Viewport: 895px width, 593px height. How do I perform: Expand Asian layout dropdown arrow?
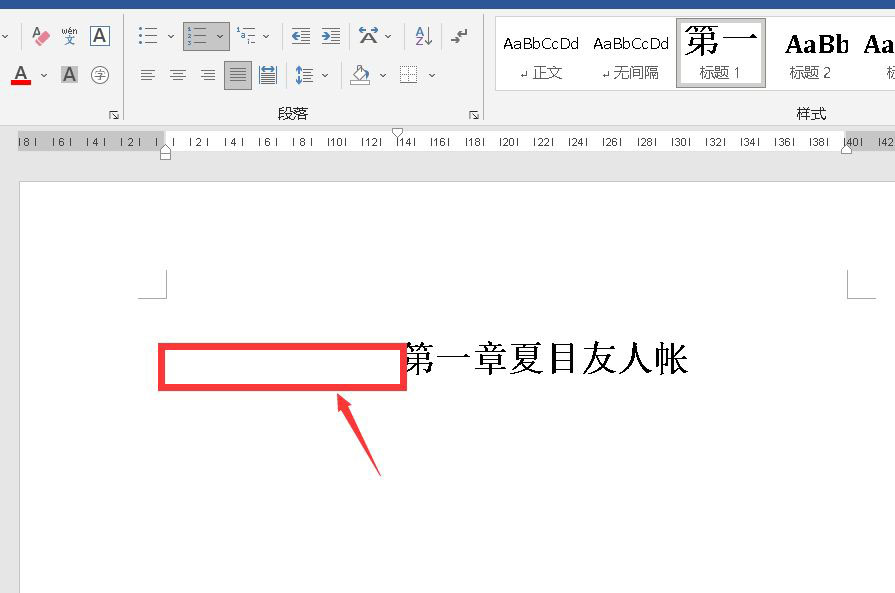pyautogui.click(x=388, y=37)
